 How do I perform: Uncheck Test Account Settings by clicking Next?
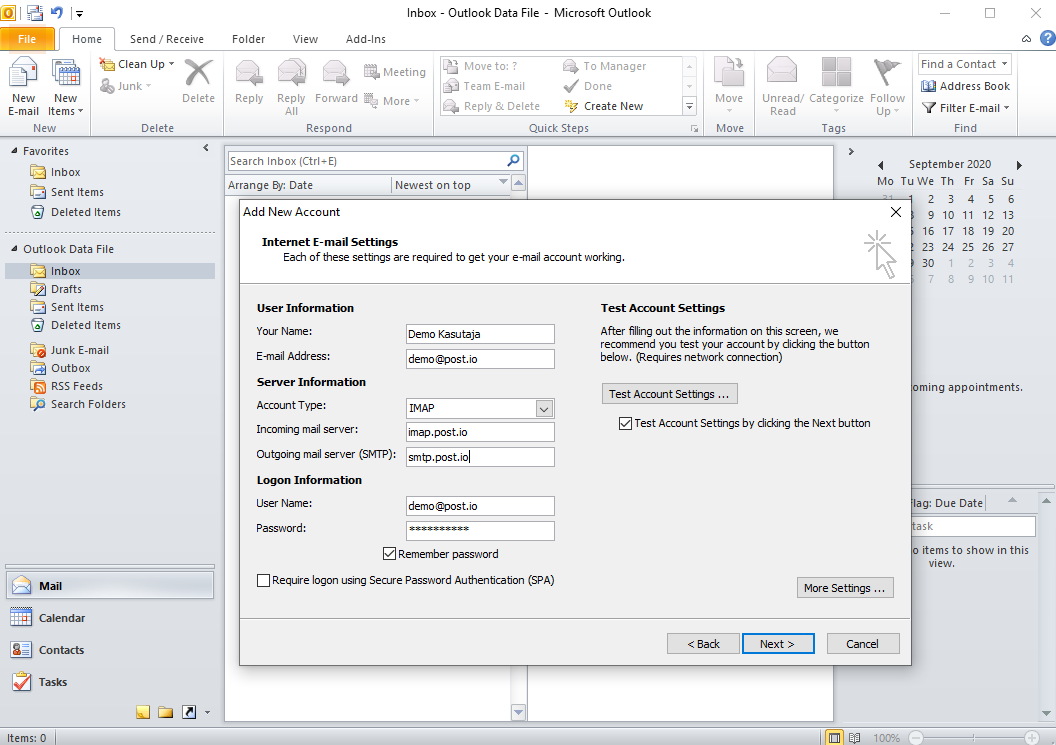coord(625,423)
